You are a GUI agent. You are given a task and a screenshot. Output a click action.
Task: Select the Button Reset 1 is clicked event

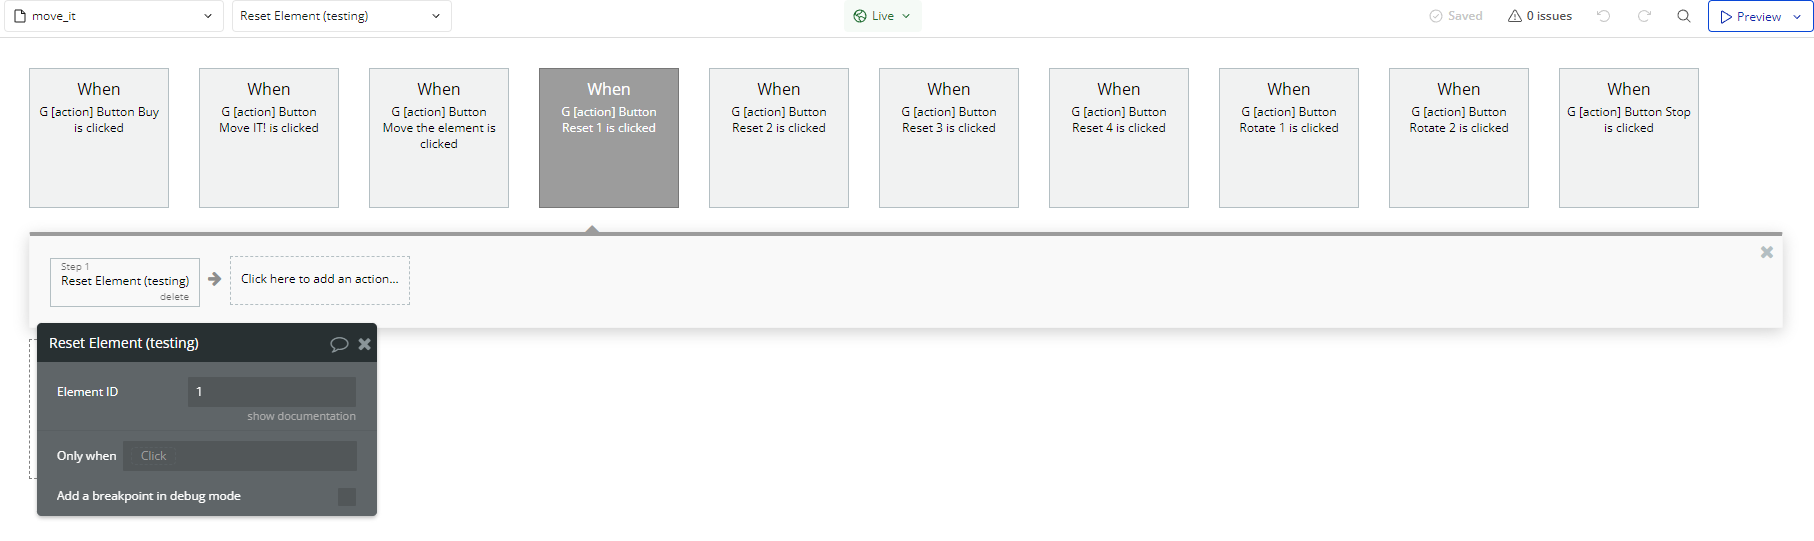[x=609, y=138]
